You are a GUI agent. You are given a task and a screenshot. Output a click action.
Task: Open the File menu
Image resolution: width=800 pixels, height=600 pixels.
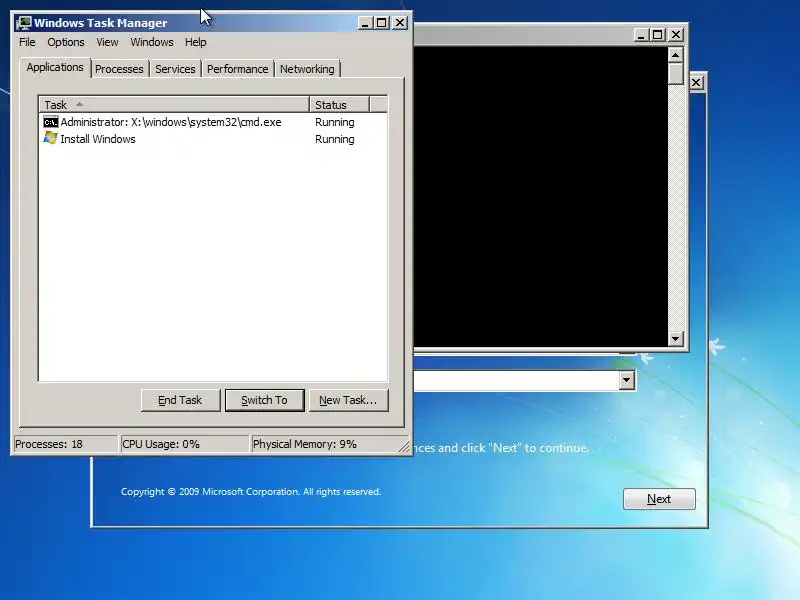pyautogui.click(x=27, y=42)
